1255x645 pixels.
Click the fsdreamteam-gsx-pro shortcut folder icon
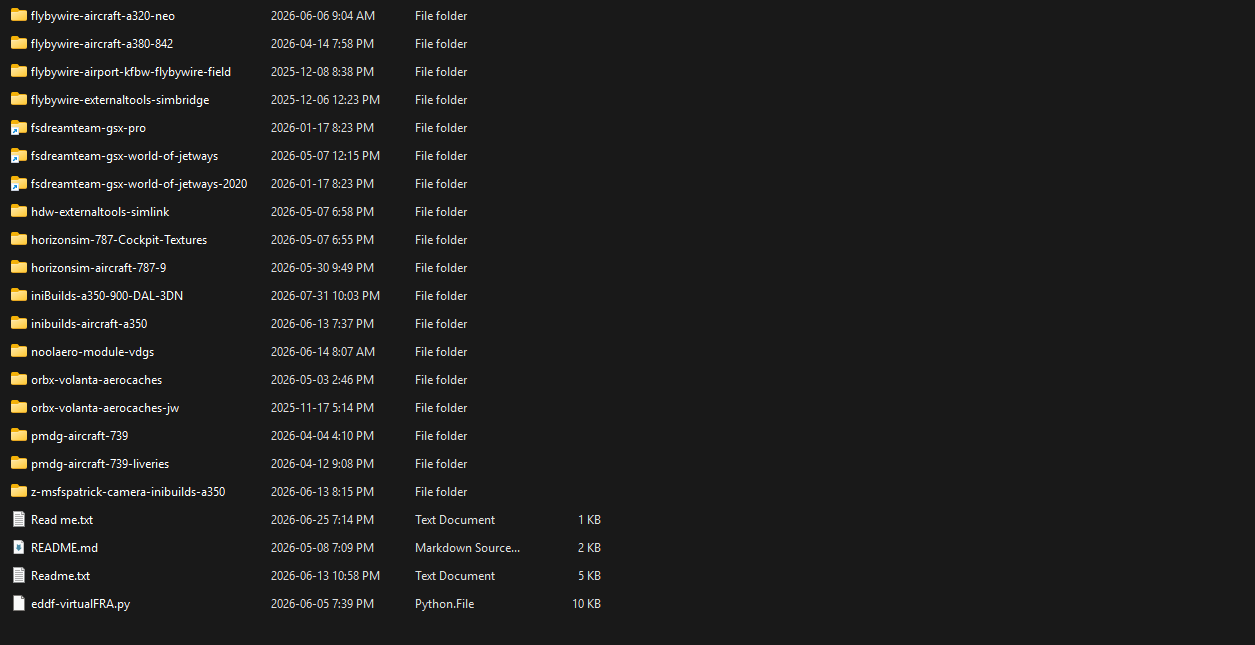18,127
